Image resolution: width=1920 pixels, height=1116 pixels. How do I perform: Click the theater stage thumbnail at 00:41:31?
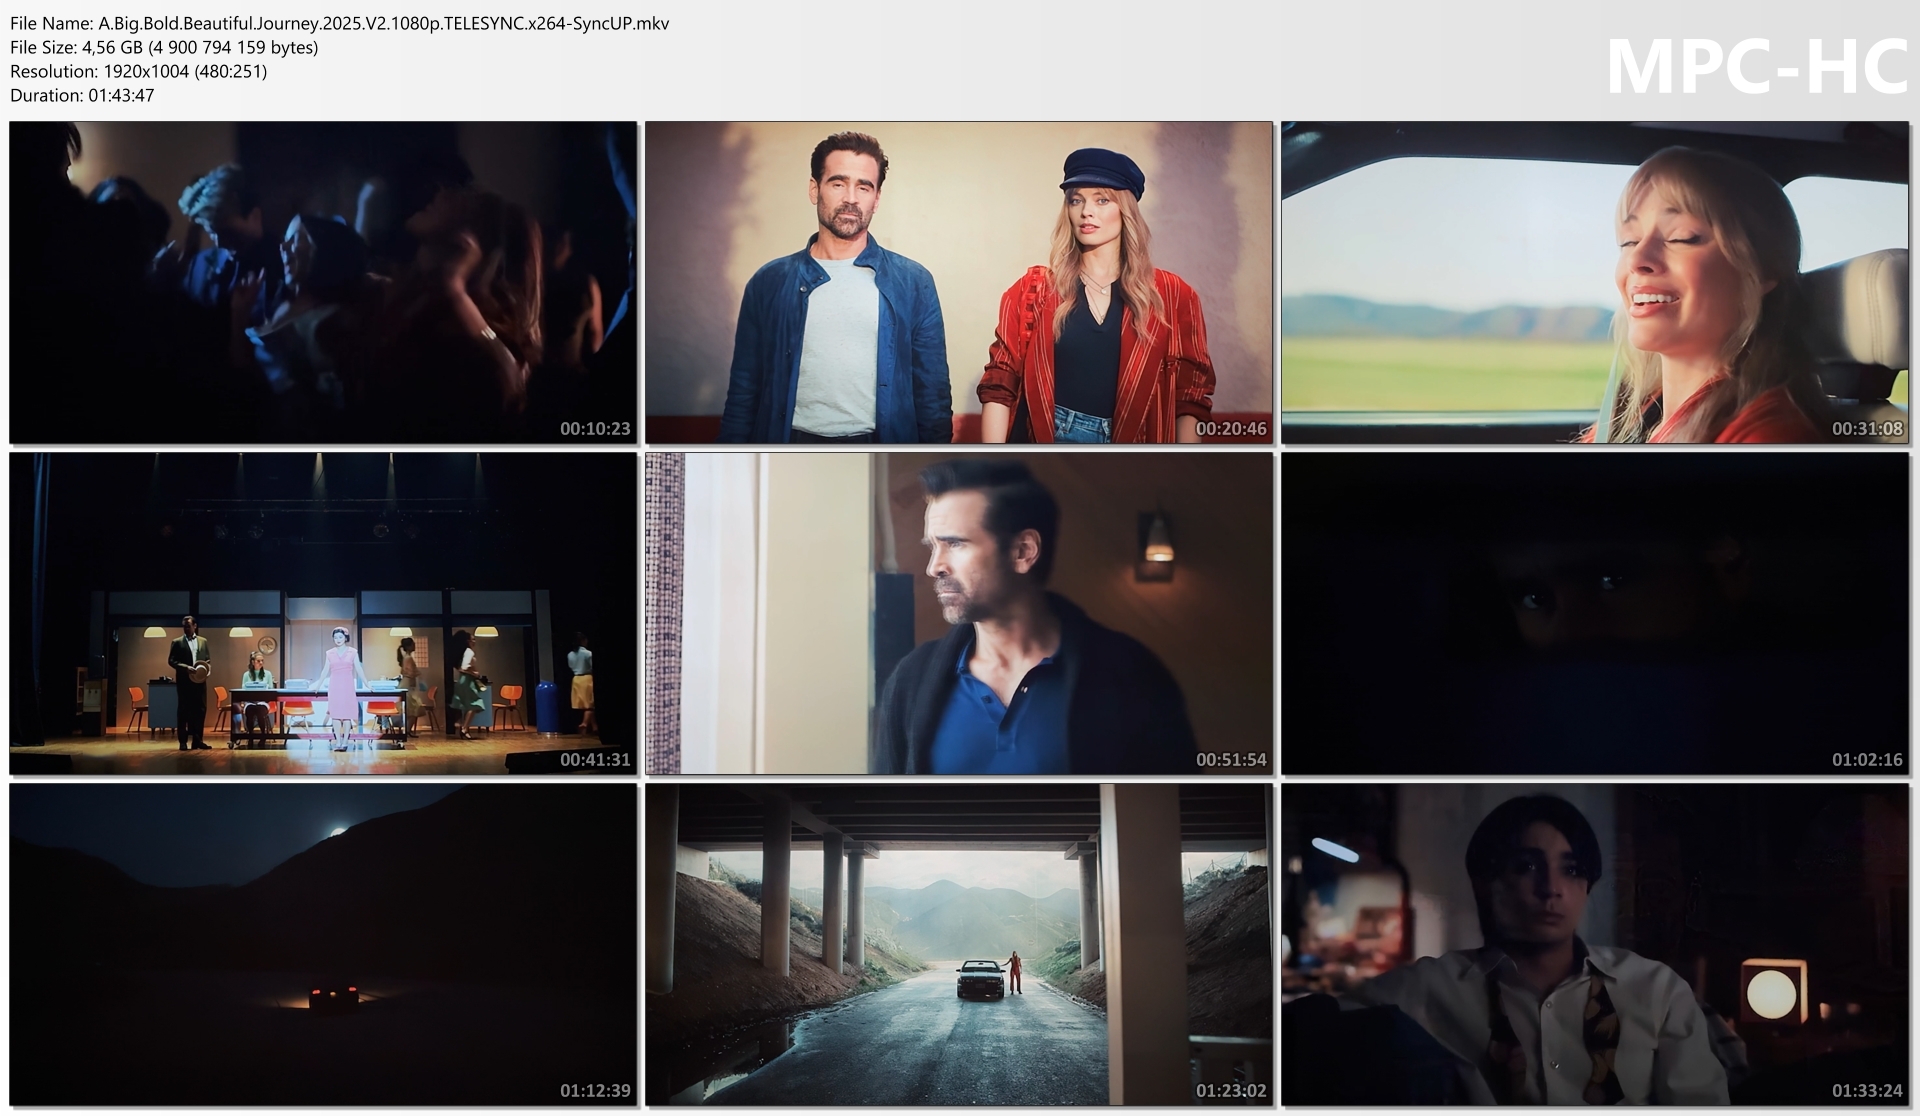click(323, 613)
